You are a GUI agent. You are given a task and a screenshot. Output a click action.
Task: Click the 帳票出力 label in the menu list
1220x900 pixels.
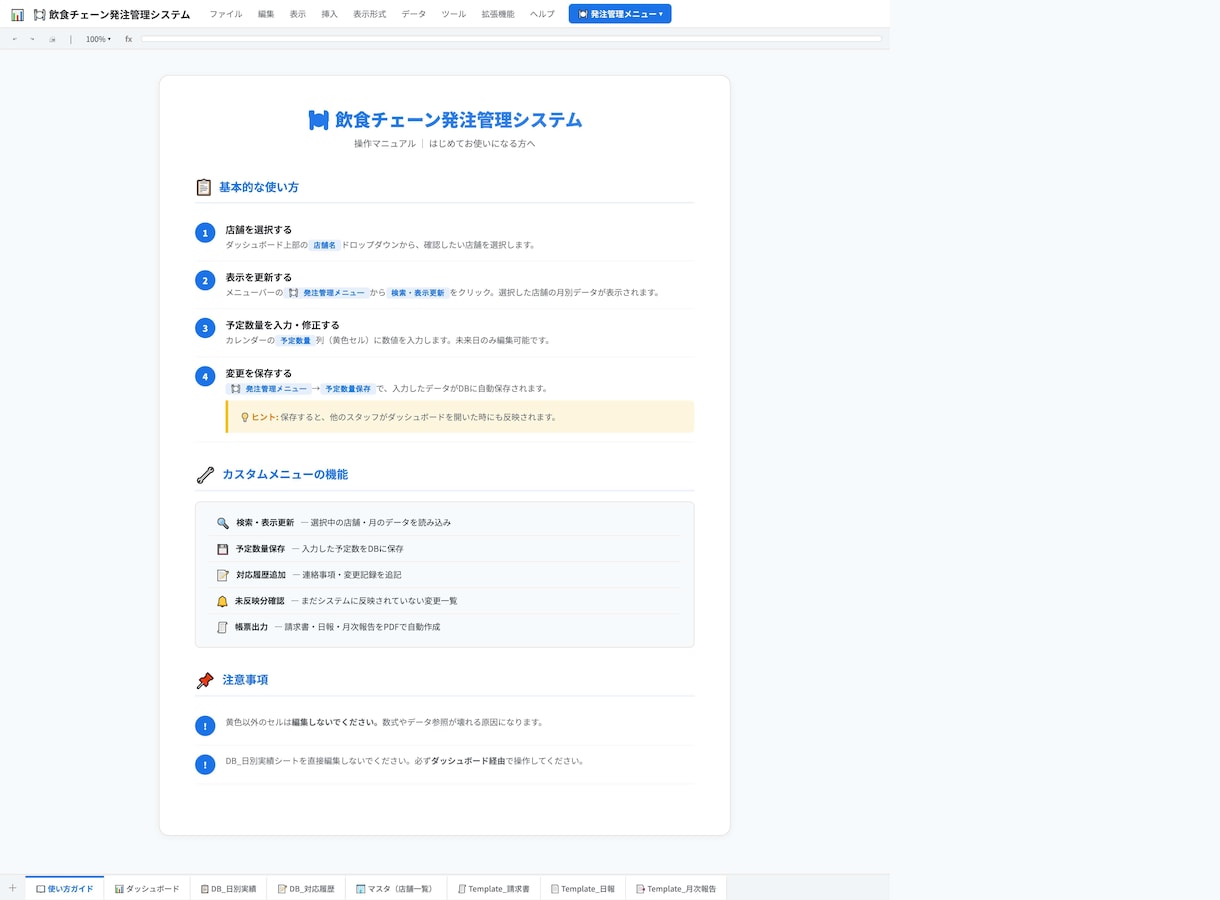point(251,627)
